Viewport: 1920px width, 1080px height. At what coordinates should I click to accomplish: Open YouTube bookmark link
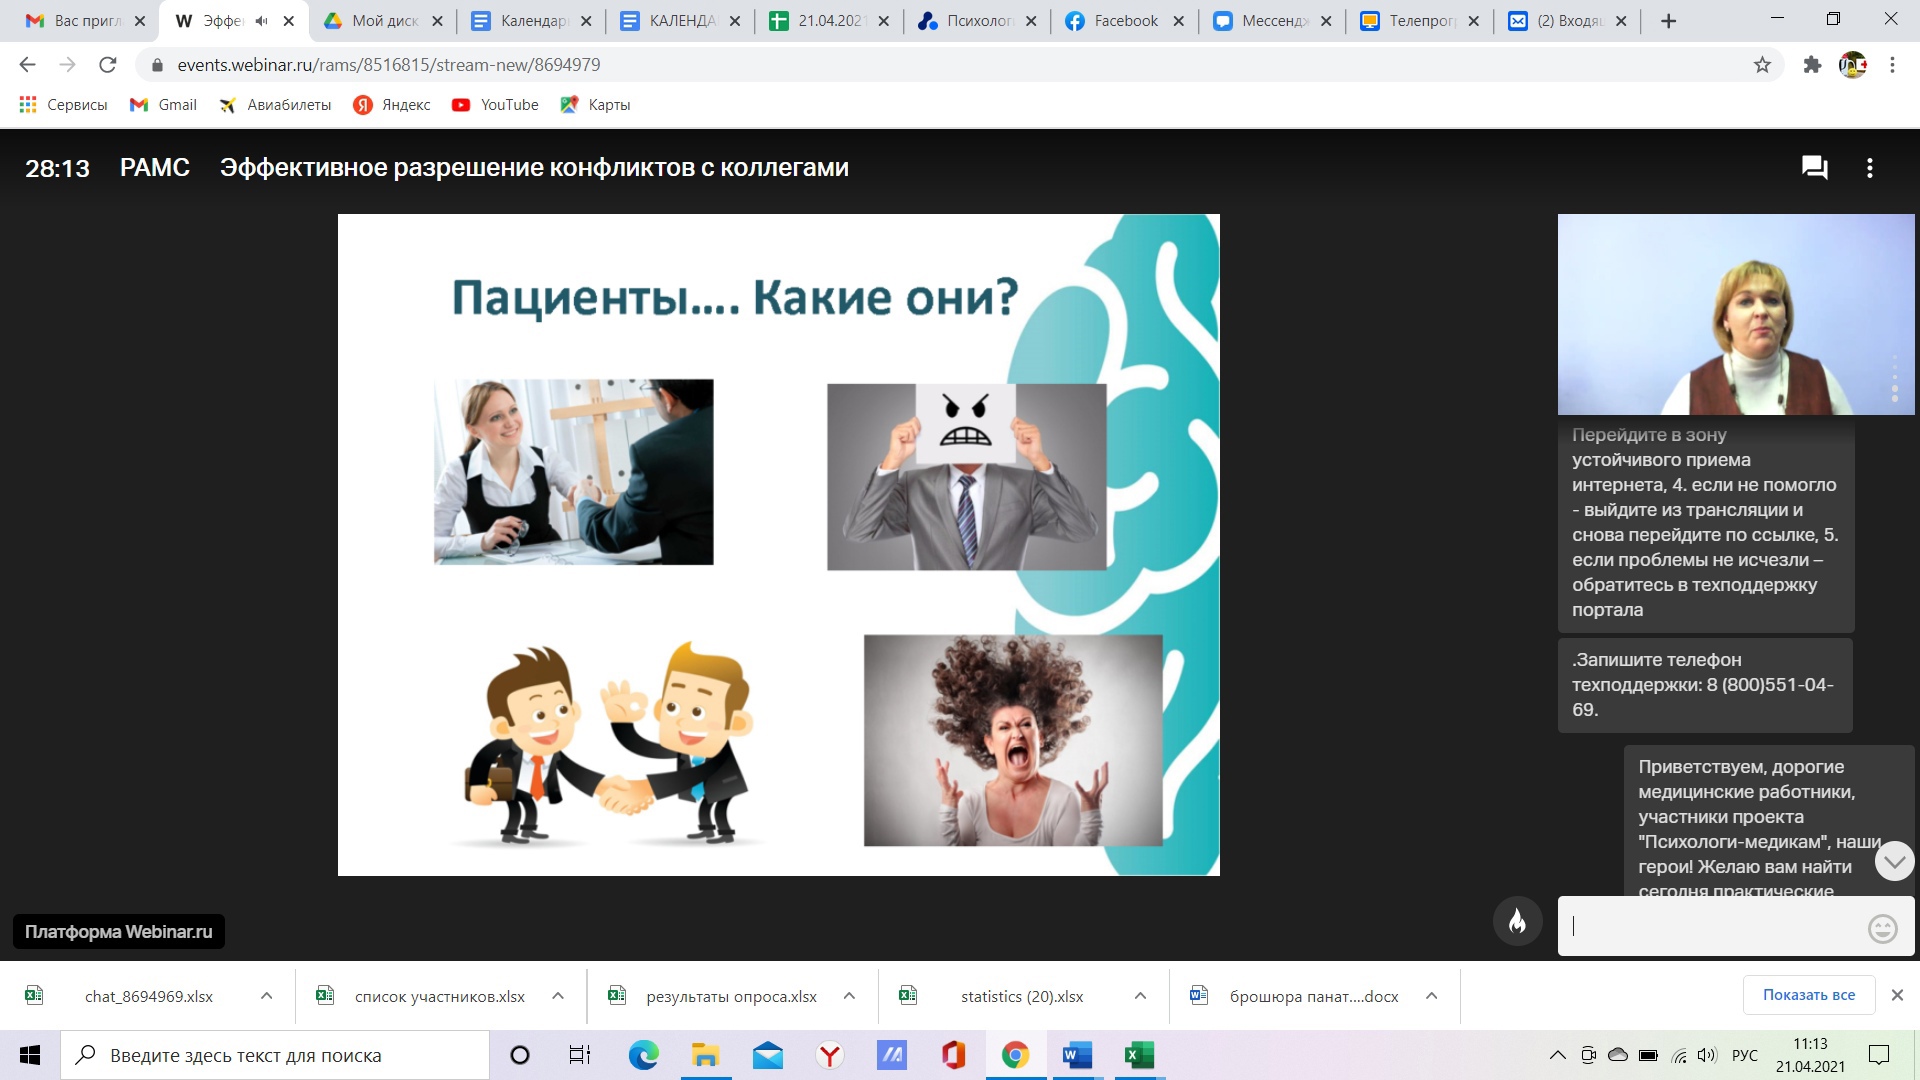click(496, 105)
